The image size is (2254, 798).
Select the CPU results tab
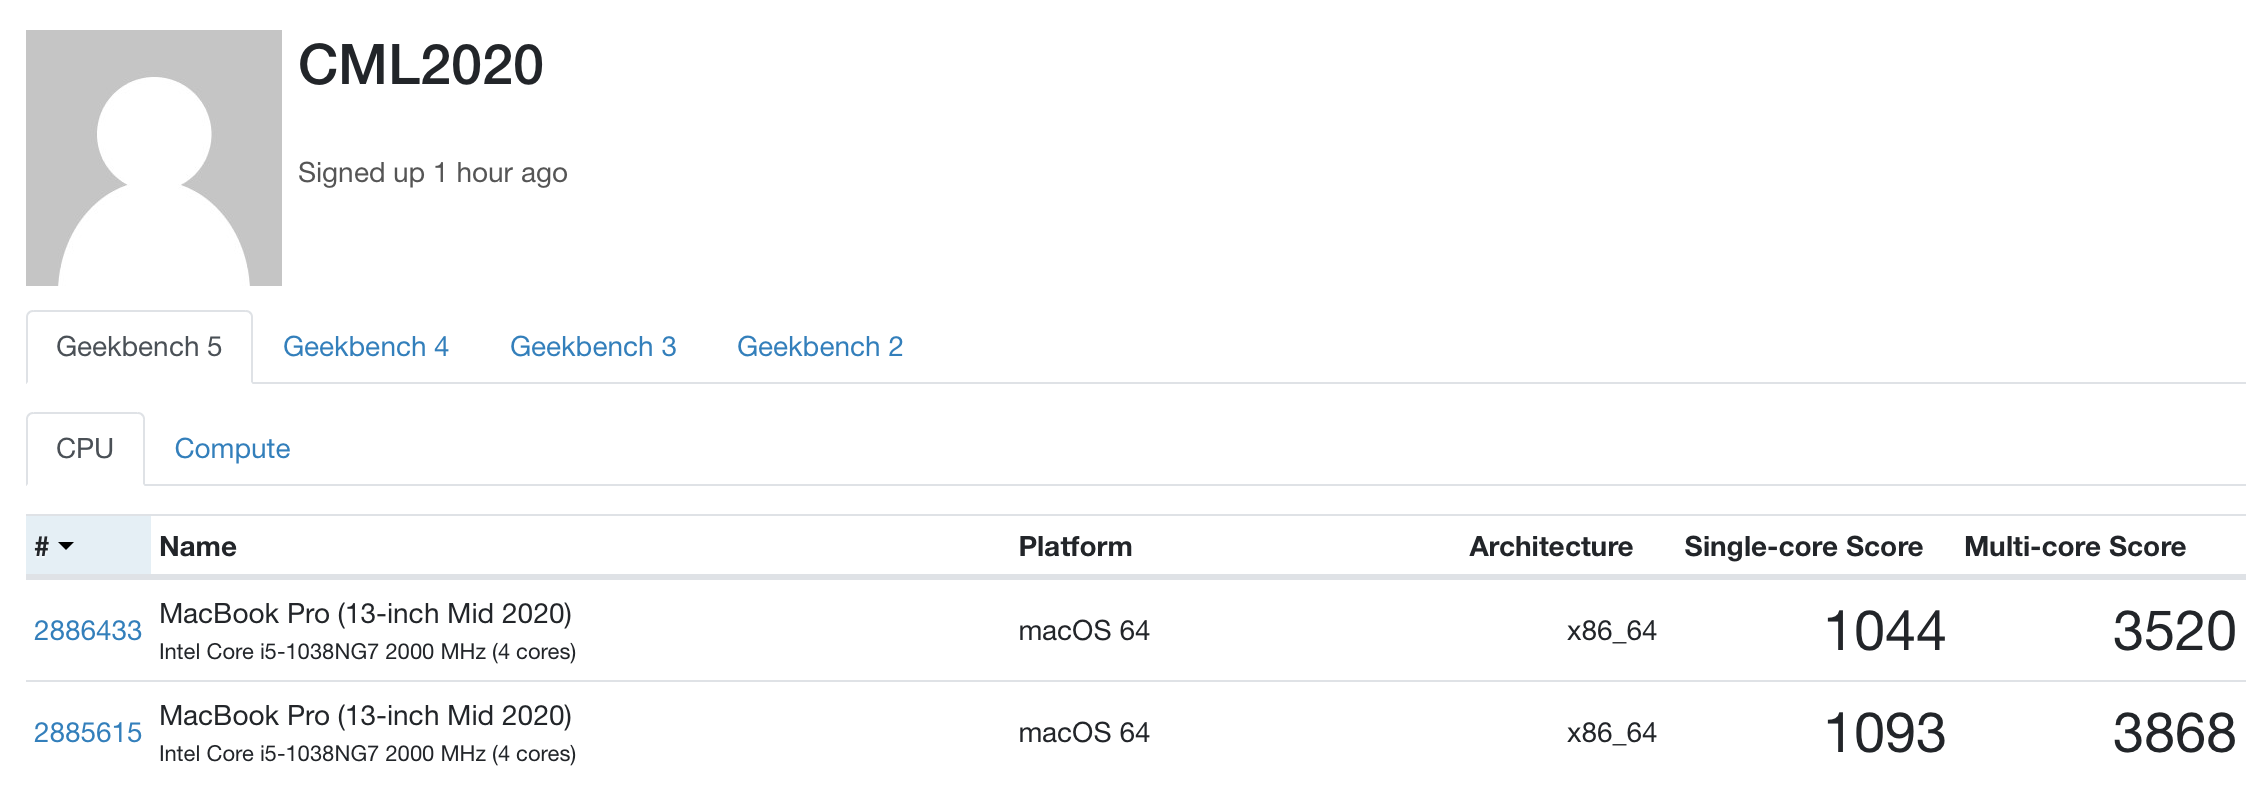tap(85, 449)
